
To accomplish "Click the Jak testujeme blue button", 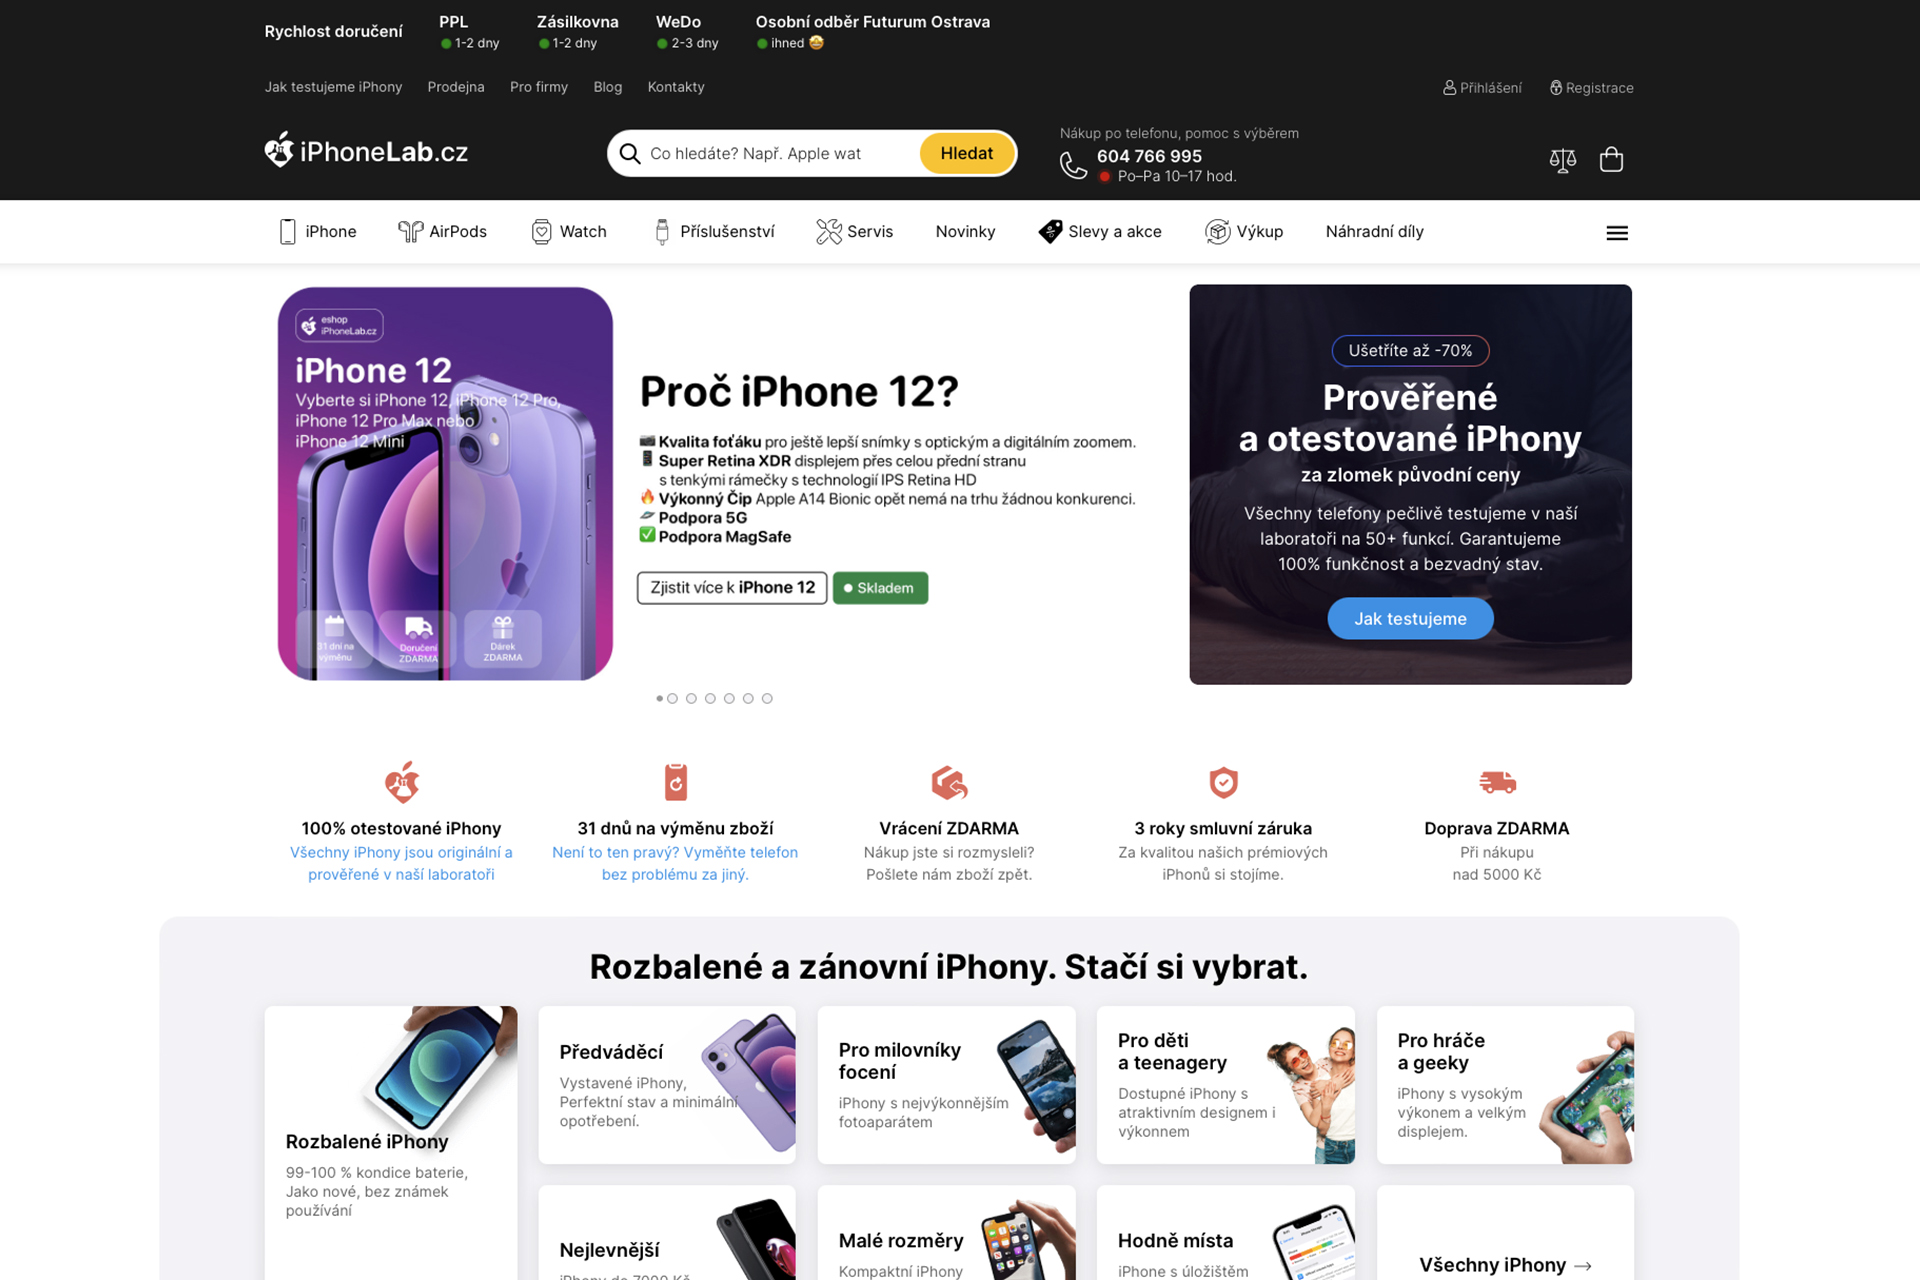I will tap(1410, 619).
